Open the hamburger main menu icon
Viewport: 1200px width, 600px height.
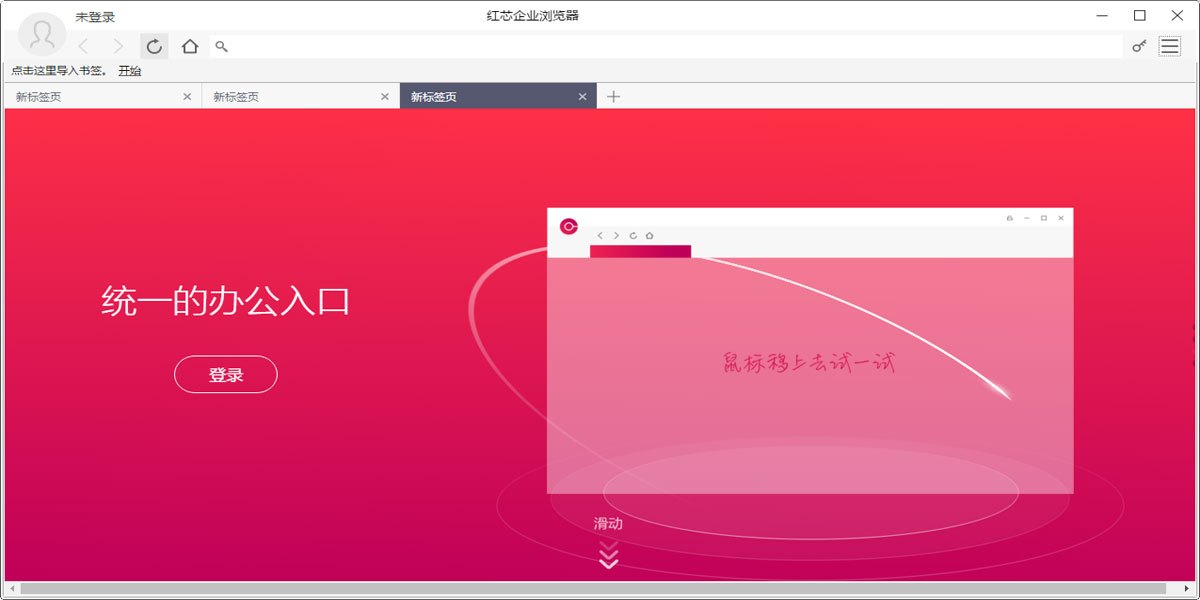[x=1169, y=46]
